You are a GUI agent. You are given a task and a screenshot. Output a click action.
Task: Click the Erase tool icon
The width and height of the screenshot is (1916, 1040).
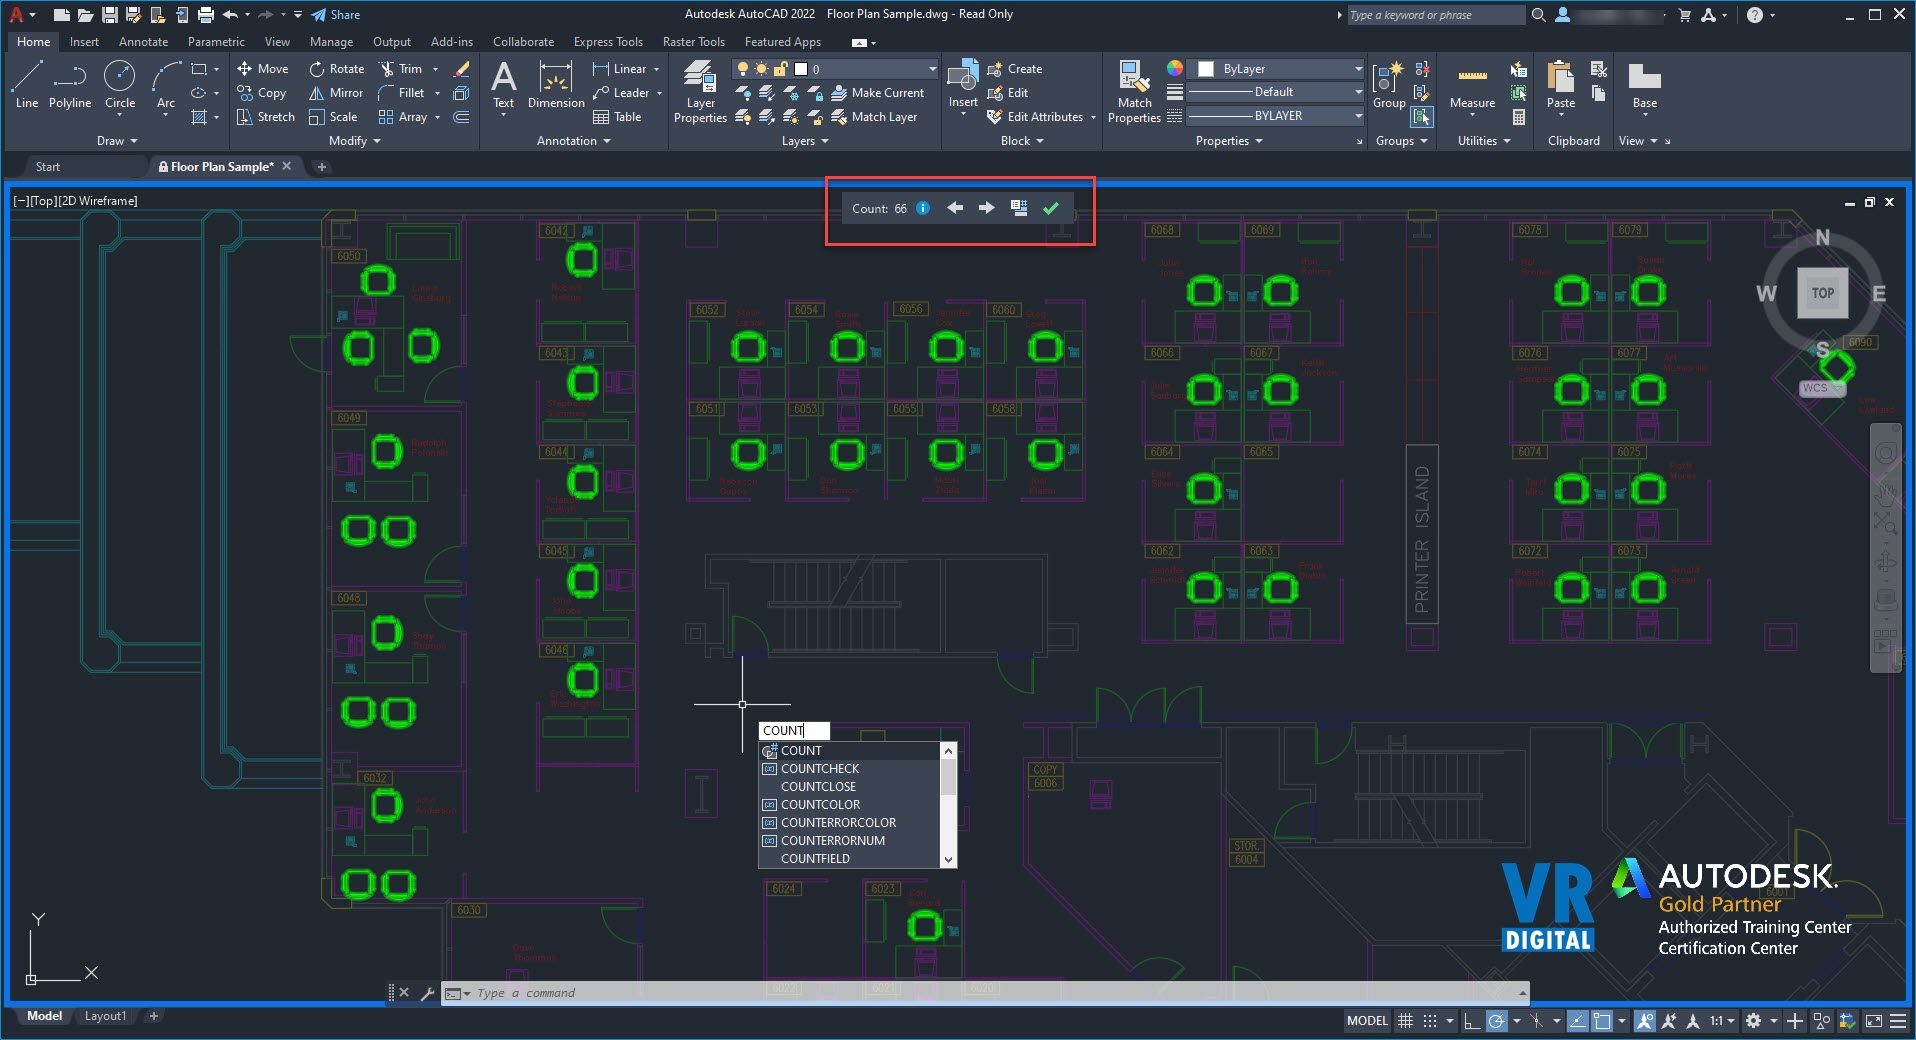point(461,69)
